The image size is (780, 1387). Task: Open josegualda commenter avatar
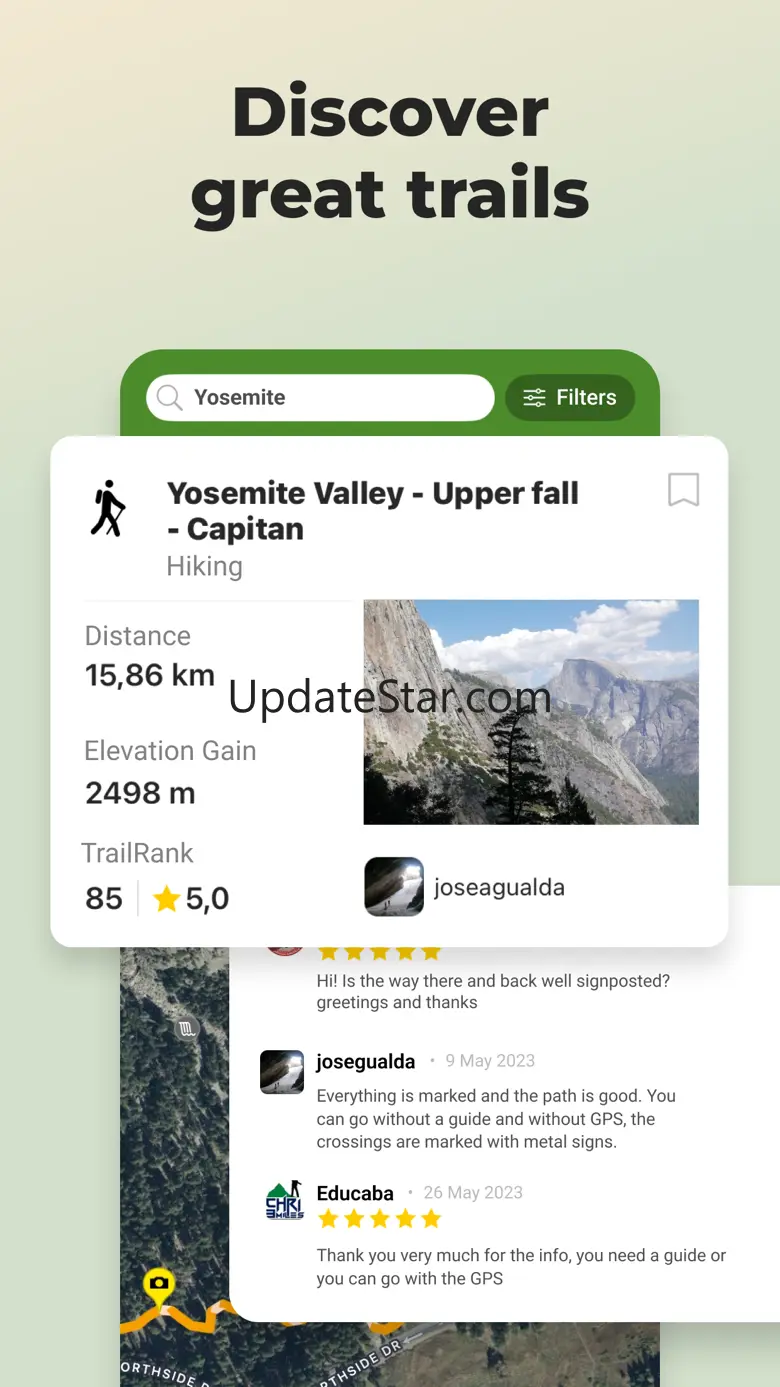[x=282, y=1072]
